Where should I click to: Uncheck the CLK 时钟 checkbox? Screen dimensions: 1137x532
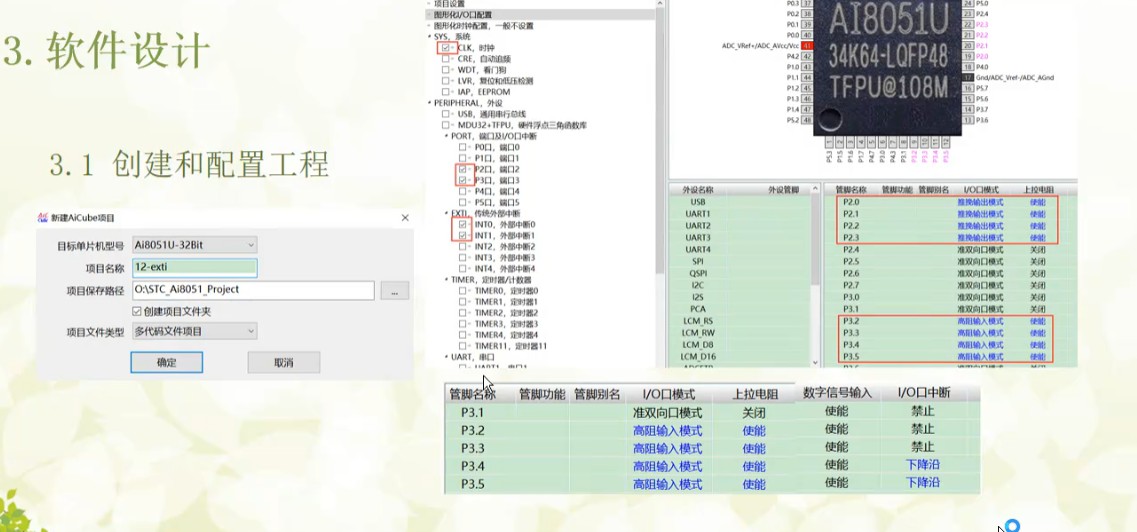point(446,48)
